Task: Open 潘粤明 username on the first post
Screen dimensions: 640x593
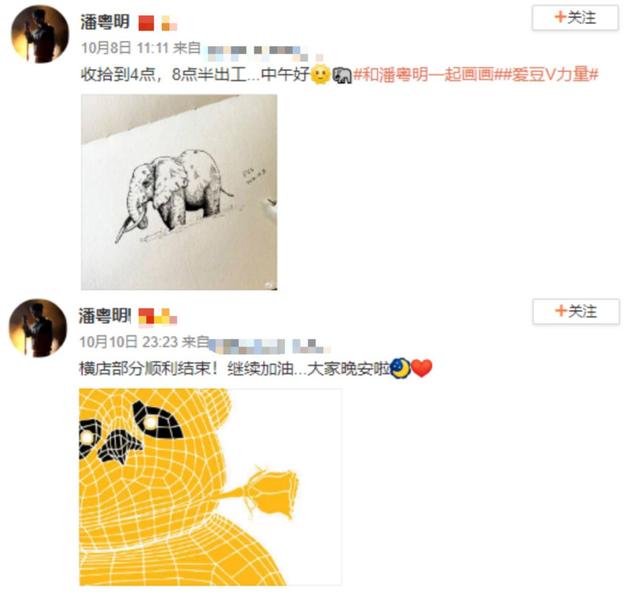Action: tap(105, 22)
